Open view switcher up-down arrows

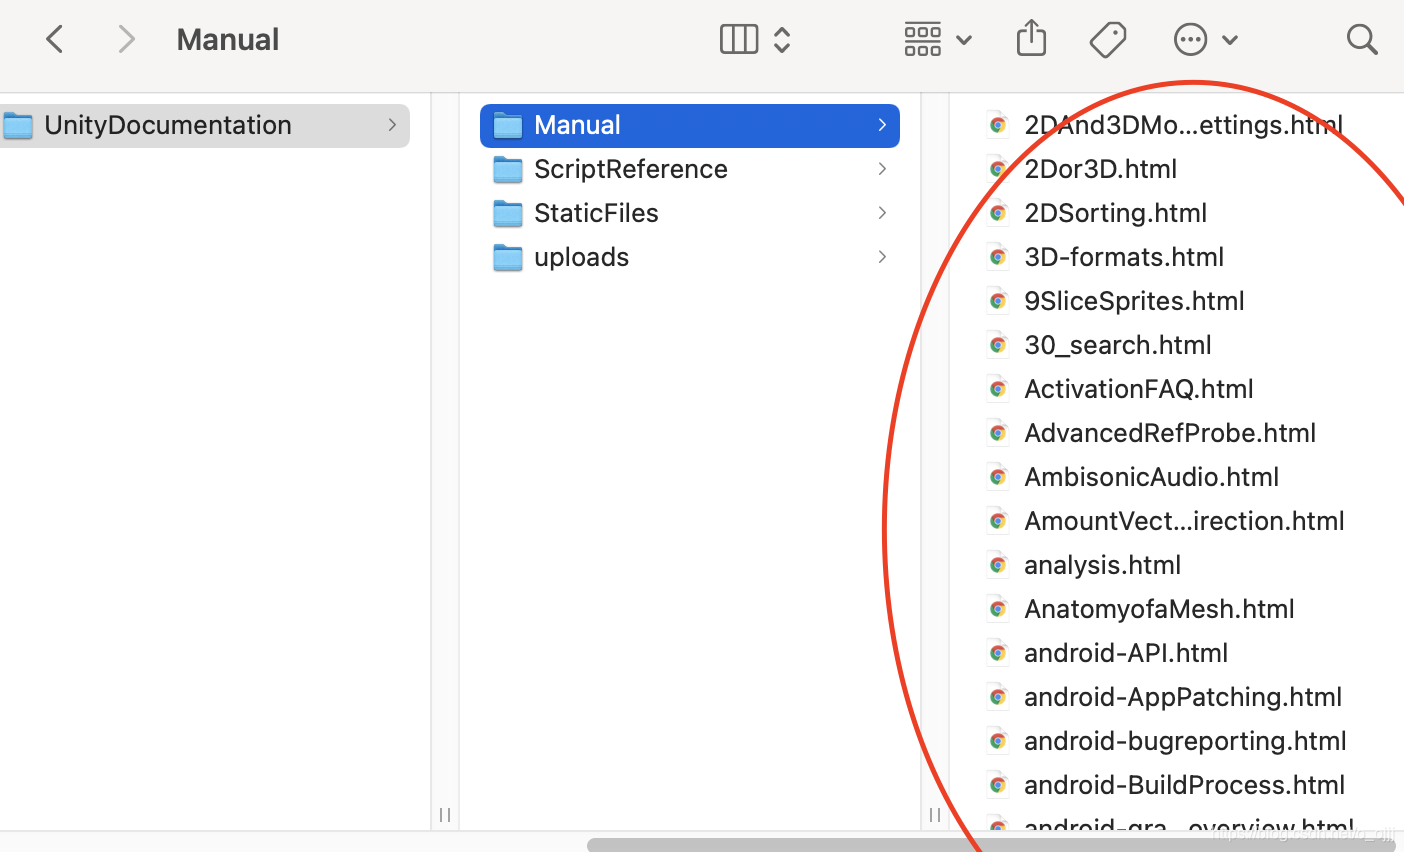782,40
